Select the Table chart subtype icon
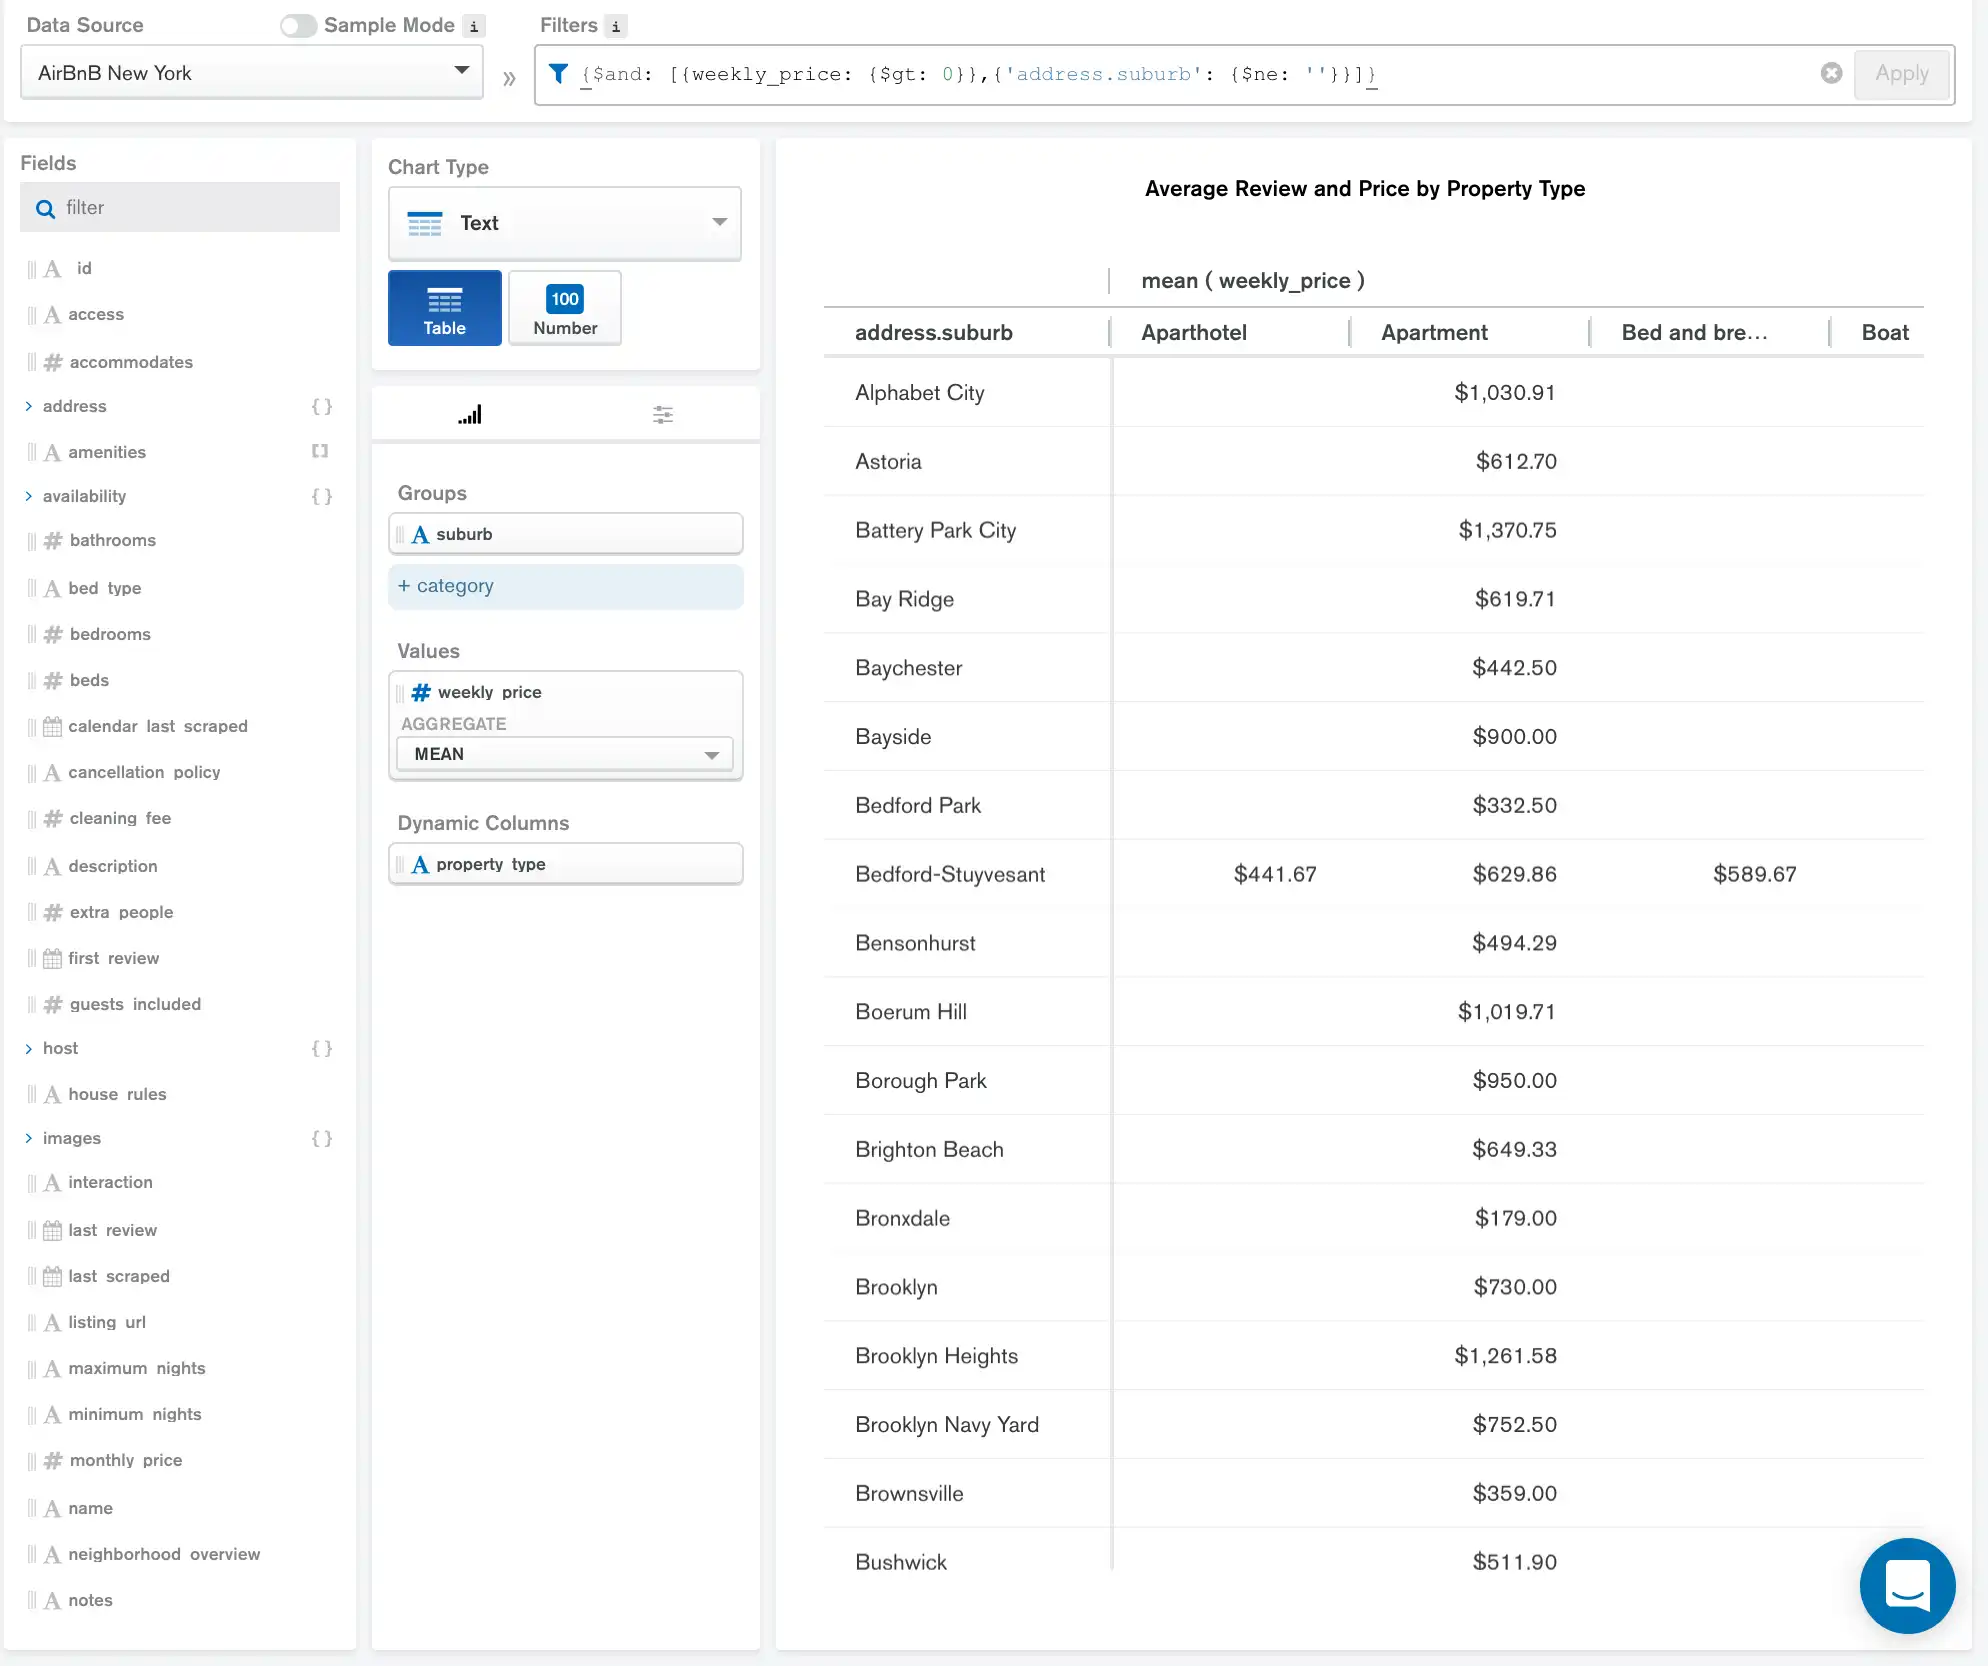 [x=444, y=308]
